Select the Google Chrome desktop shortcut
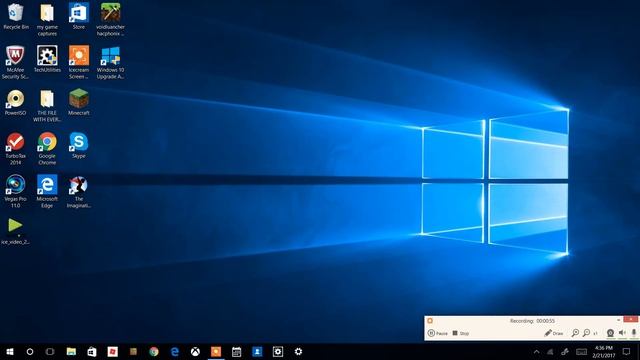This screenshot has height=360, width=640. (x=47, y=149)
